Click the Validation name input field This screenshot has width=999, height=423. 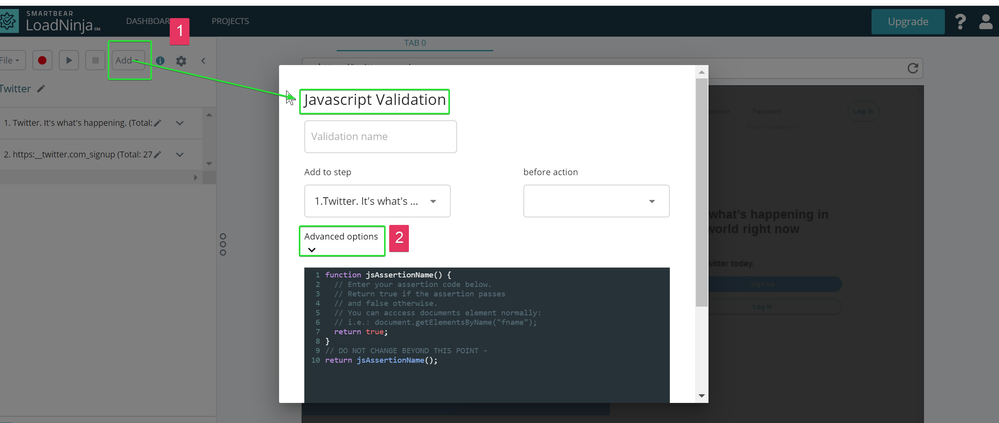point(380,136)
